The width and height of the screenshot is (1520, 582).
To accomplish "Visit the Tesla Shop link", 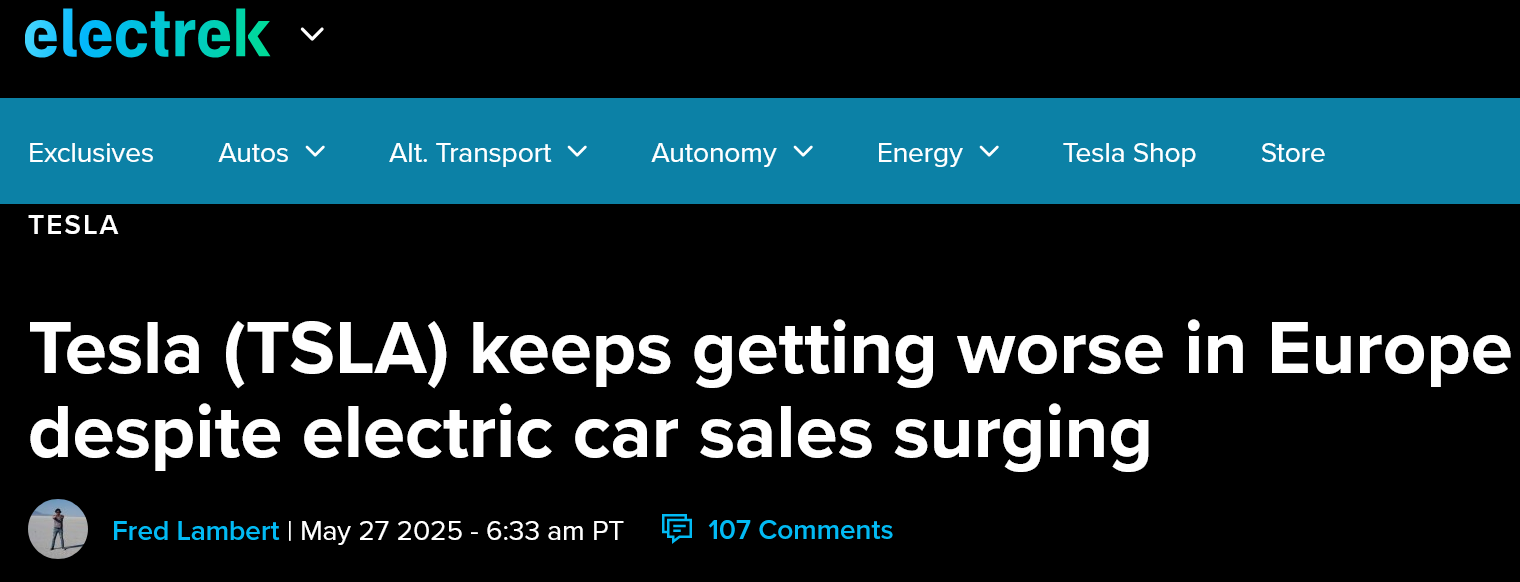I will [1129, 153].
